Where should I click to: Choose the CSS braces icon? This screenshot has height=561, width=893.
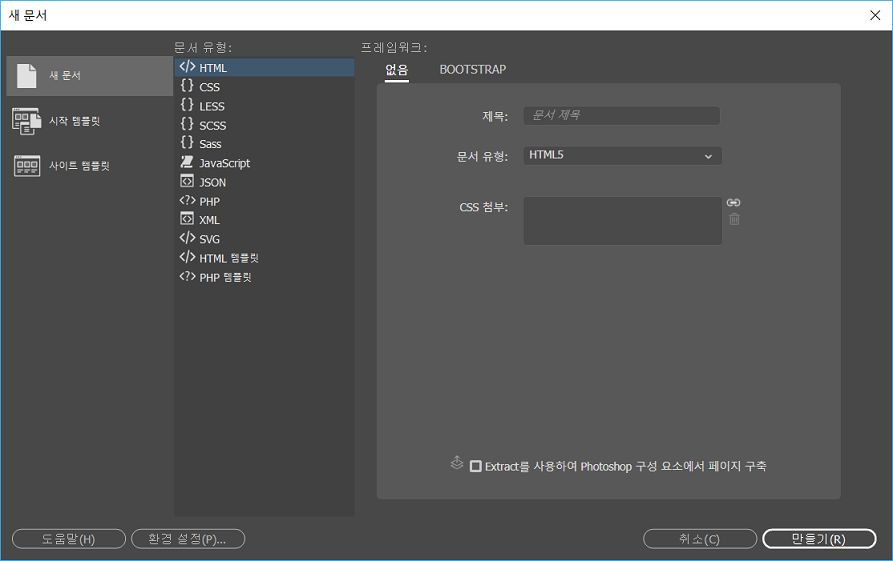(x=187, y=85)
